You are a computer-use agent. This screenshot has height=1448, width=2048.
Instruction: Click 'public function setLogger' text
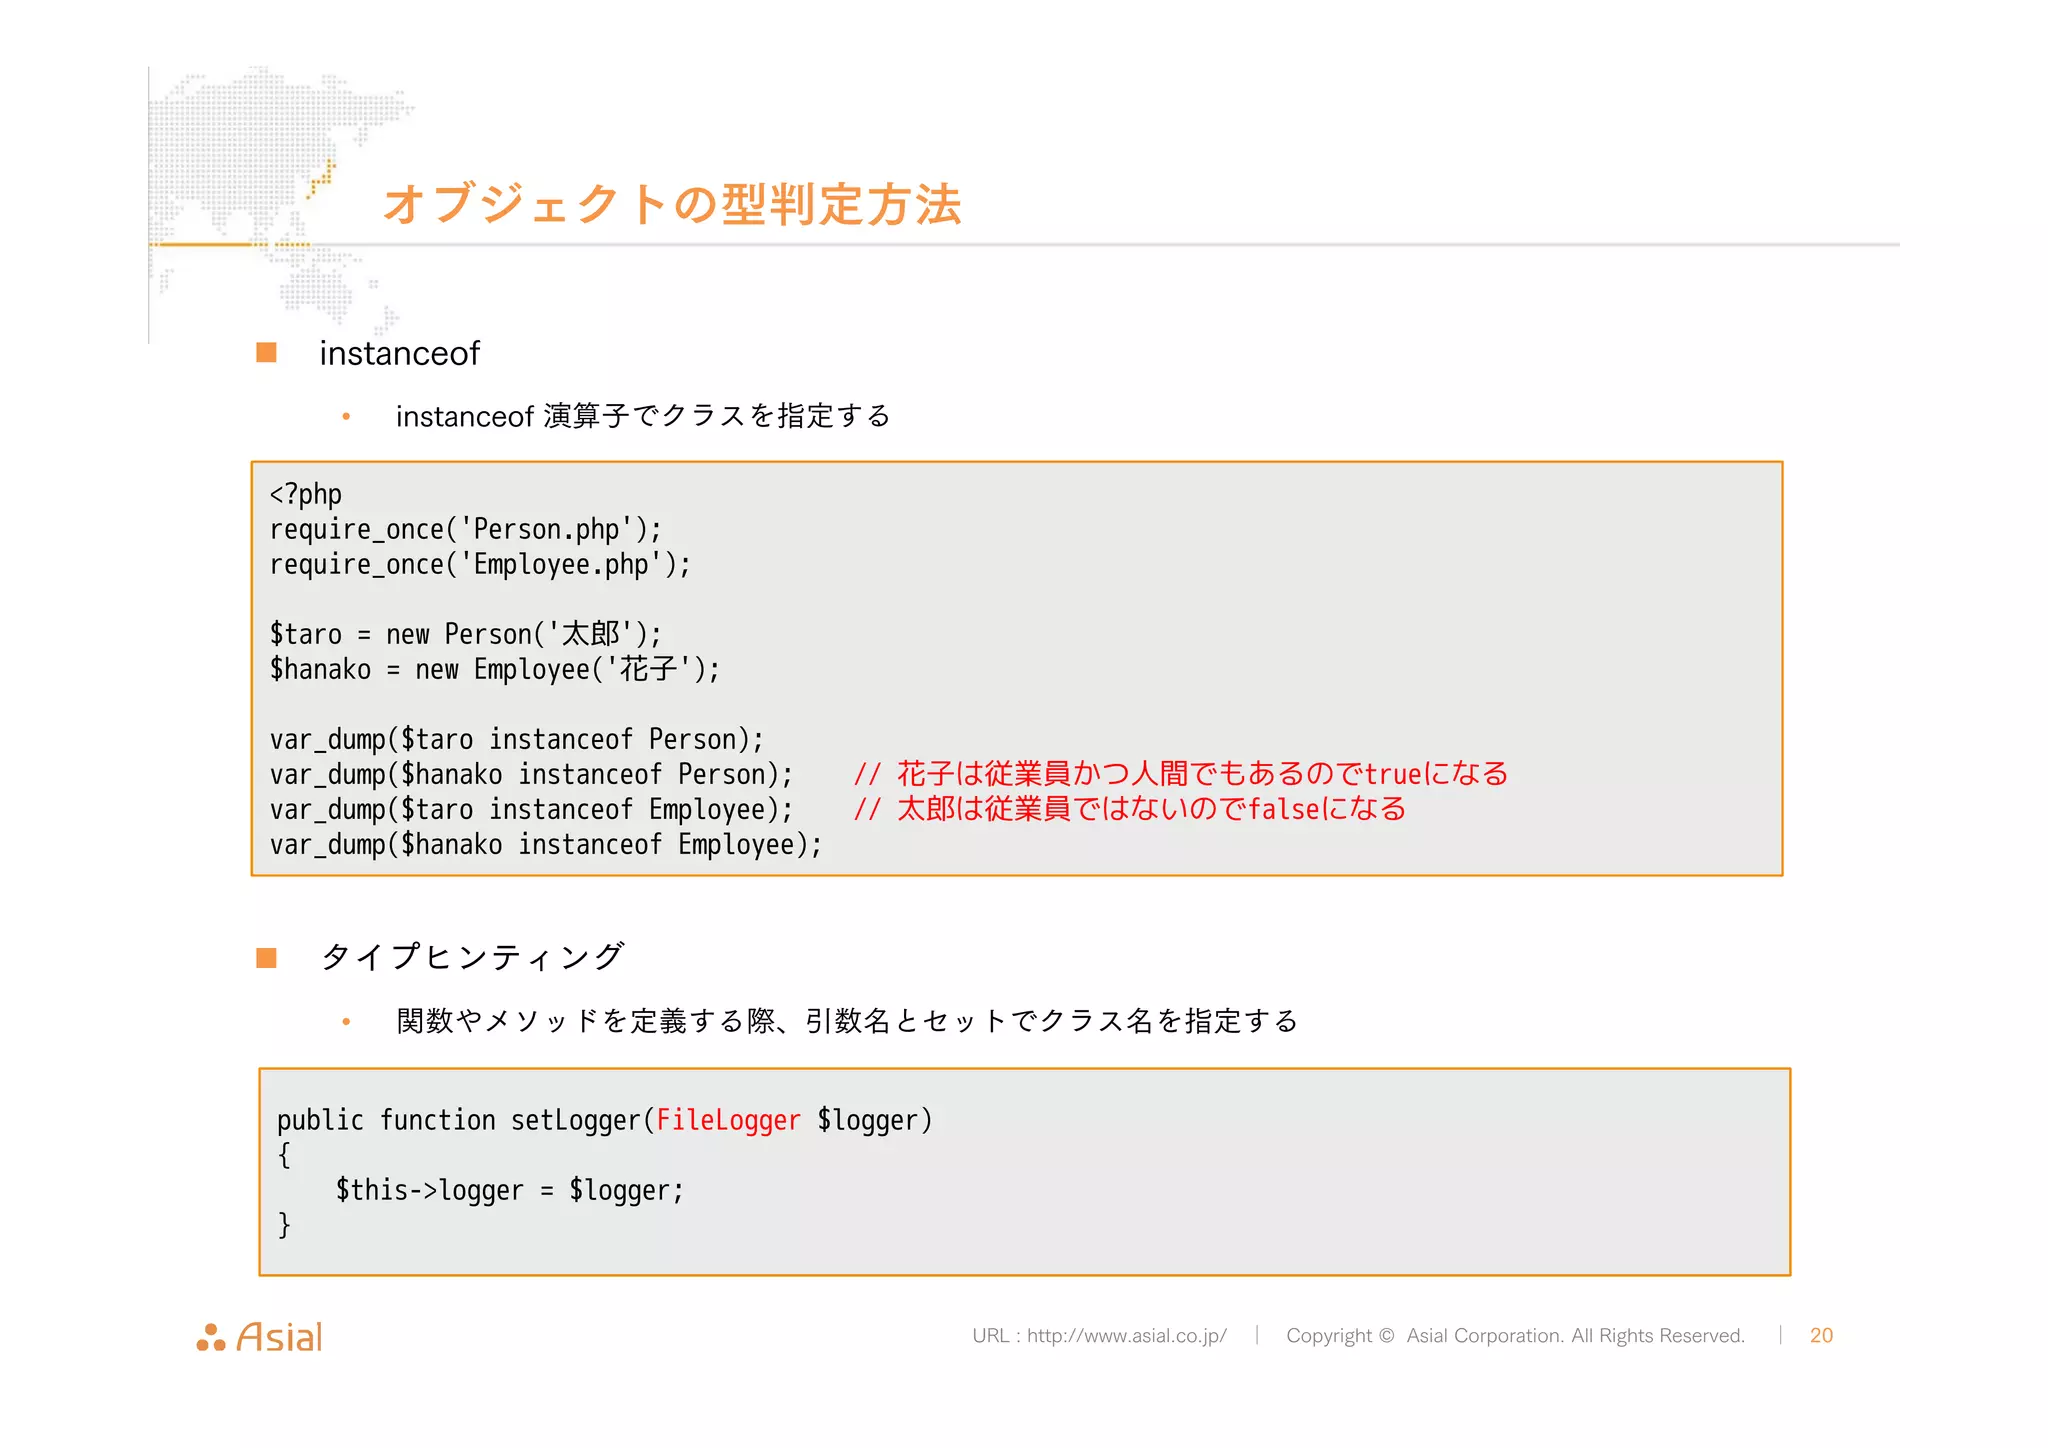(461, 1120)
